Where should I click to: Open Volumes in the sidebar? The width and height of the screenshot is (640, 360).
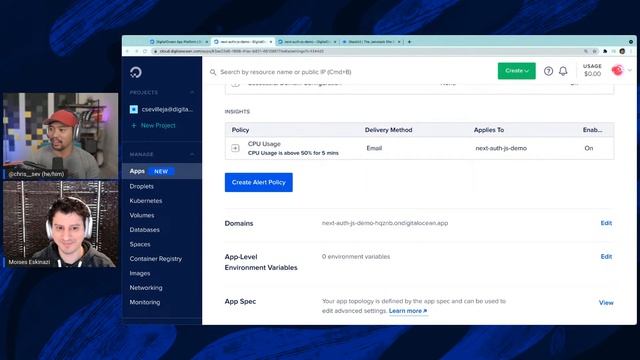(142, 215)
